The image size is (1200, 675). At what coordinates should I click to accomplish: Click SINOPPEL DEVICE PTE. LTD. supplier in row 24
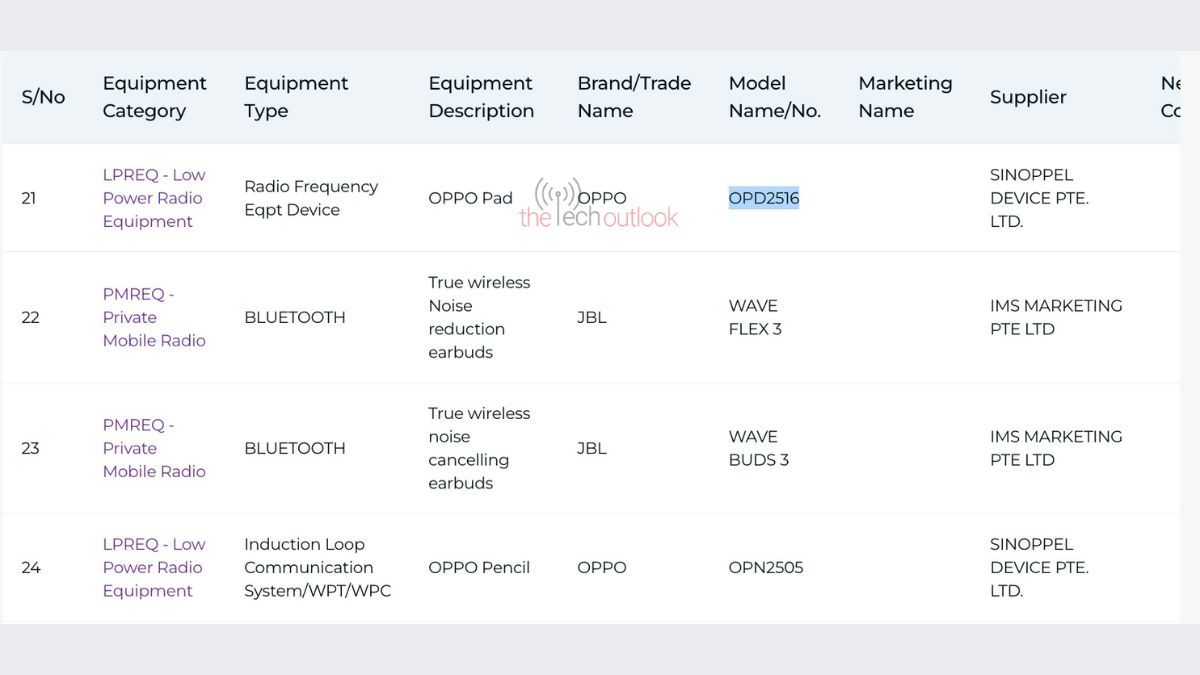pos(1039,567)
